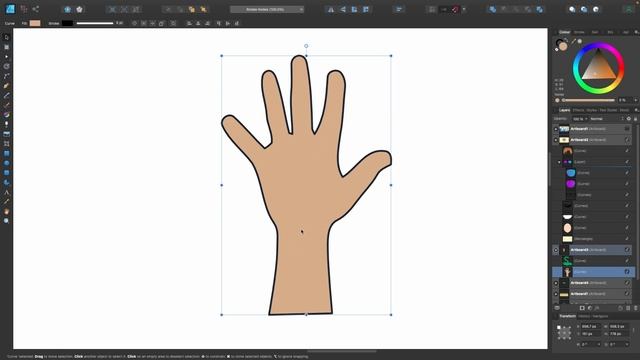Open the Colour tab
640x360 pixels.
(564, 32)
